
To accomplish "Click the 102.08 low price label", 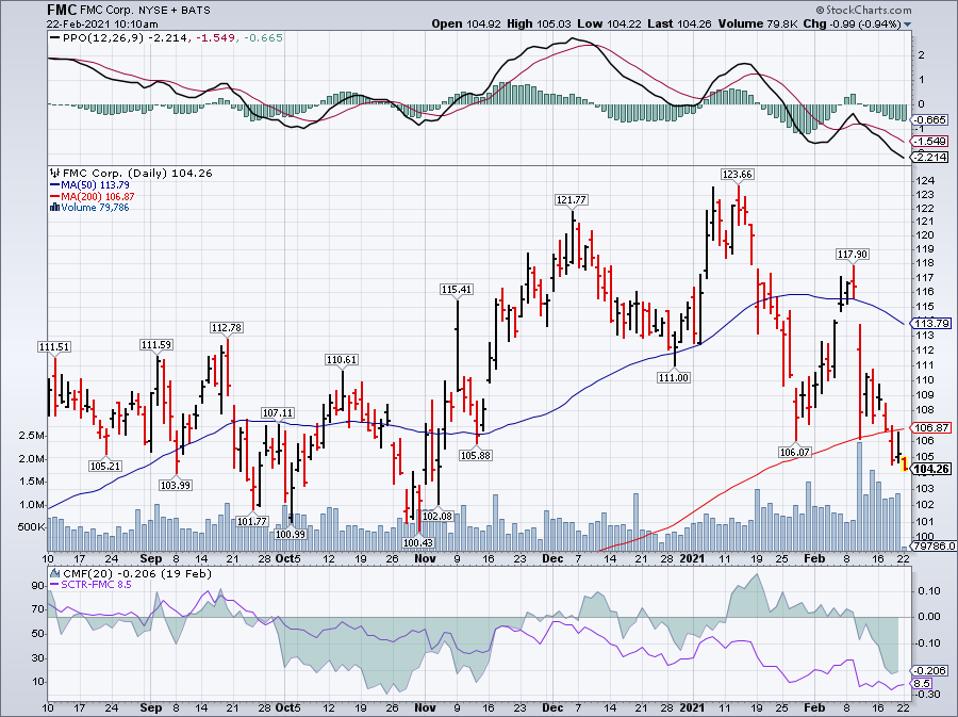I will 437,517.
